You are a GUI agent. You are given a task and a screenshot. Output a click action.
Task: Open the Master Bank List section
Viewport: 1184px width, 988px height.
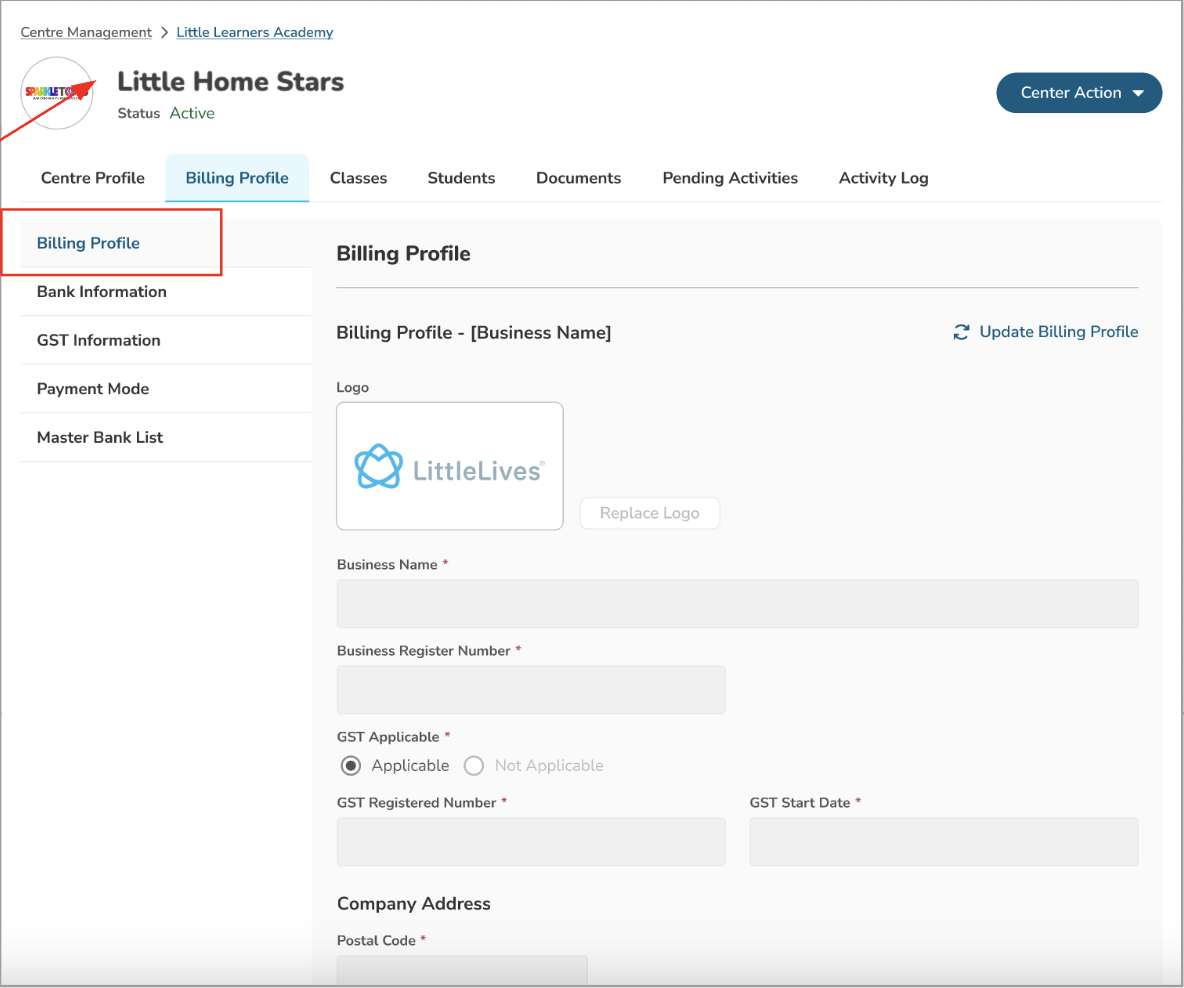[100, 437]
